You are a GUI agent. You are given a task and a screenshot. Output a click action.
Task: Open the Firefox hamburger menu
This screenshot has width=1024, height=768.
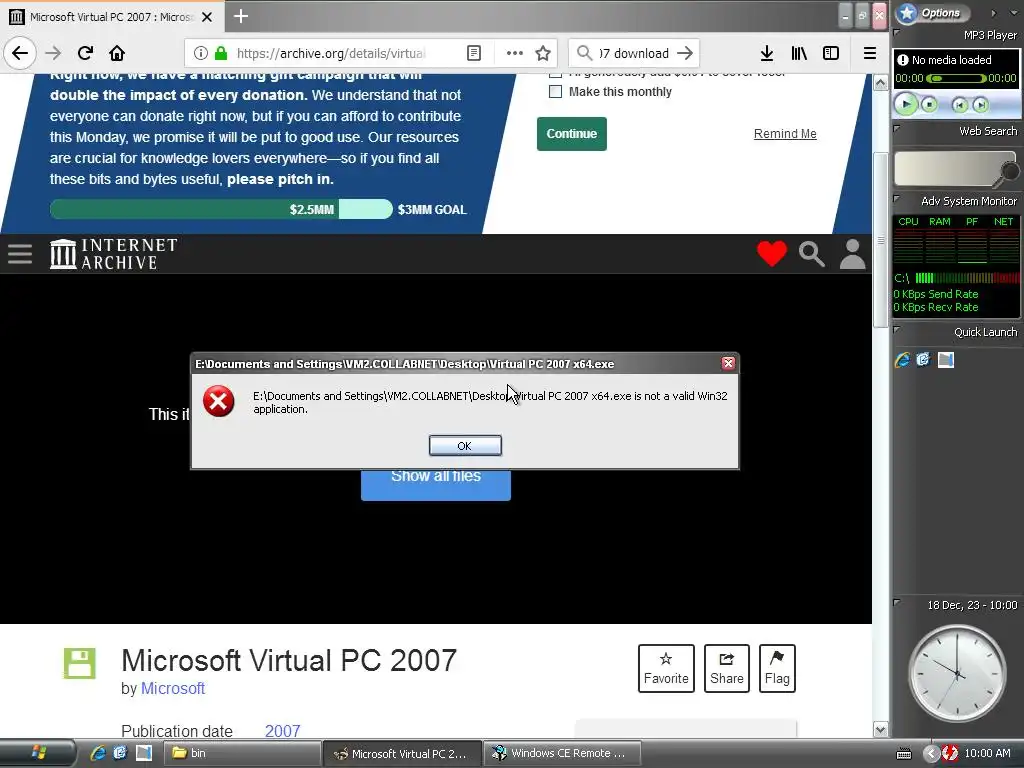pyautogui.click(x=869, y=53)
